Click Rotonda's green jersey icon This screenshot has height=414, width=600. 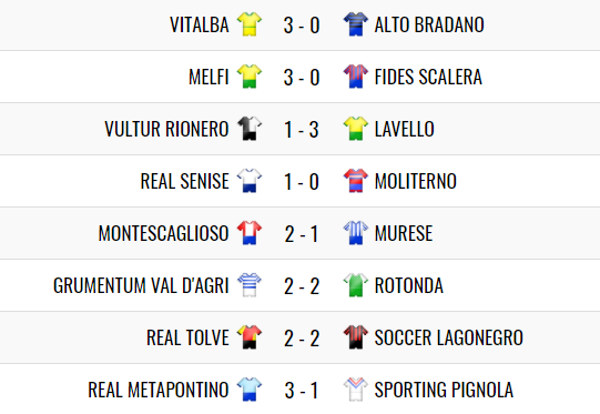(x=356, y=285)
